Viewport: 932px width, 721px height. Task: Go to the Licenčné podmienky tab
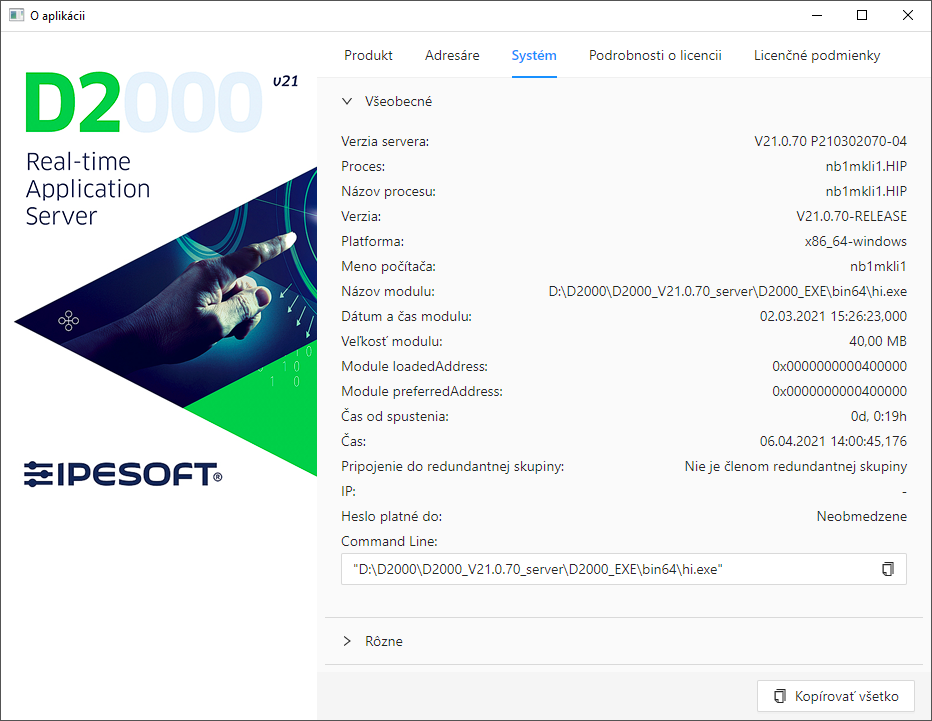tap(817, 56)
